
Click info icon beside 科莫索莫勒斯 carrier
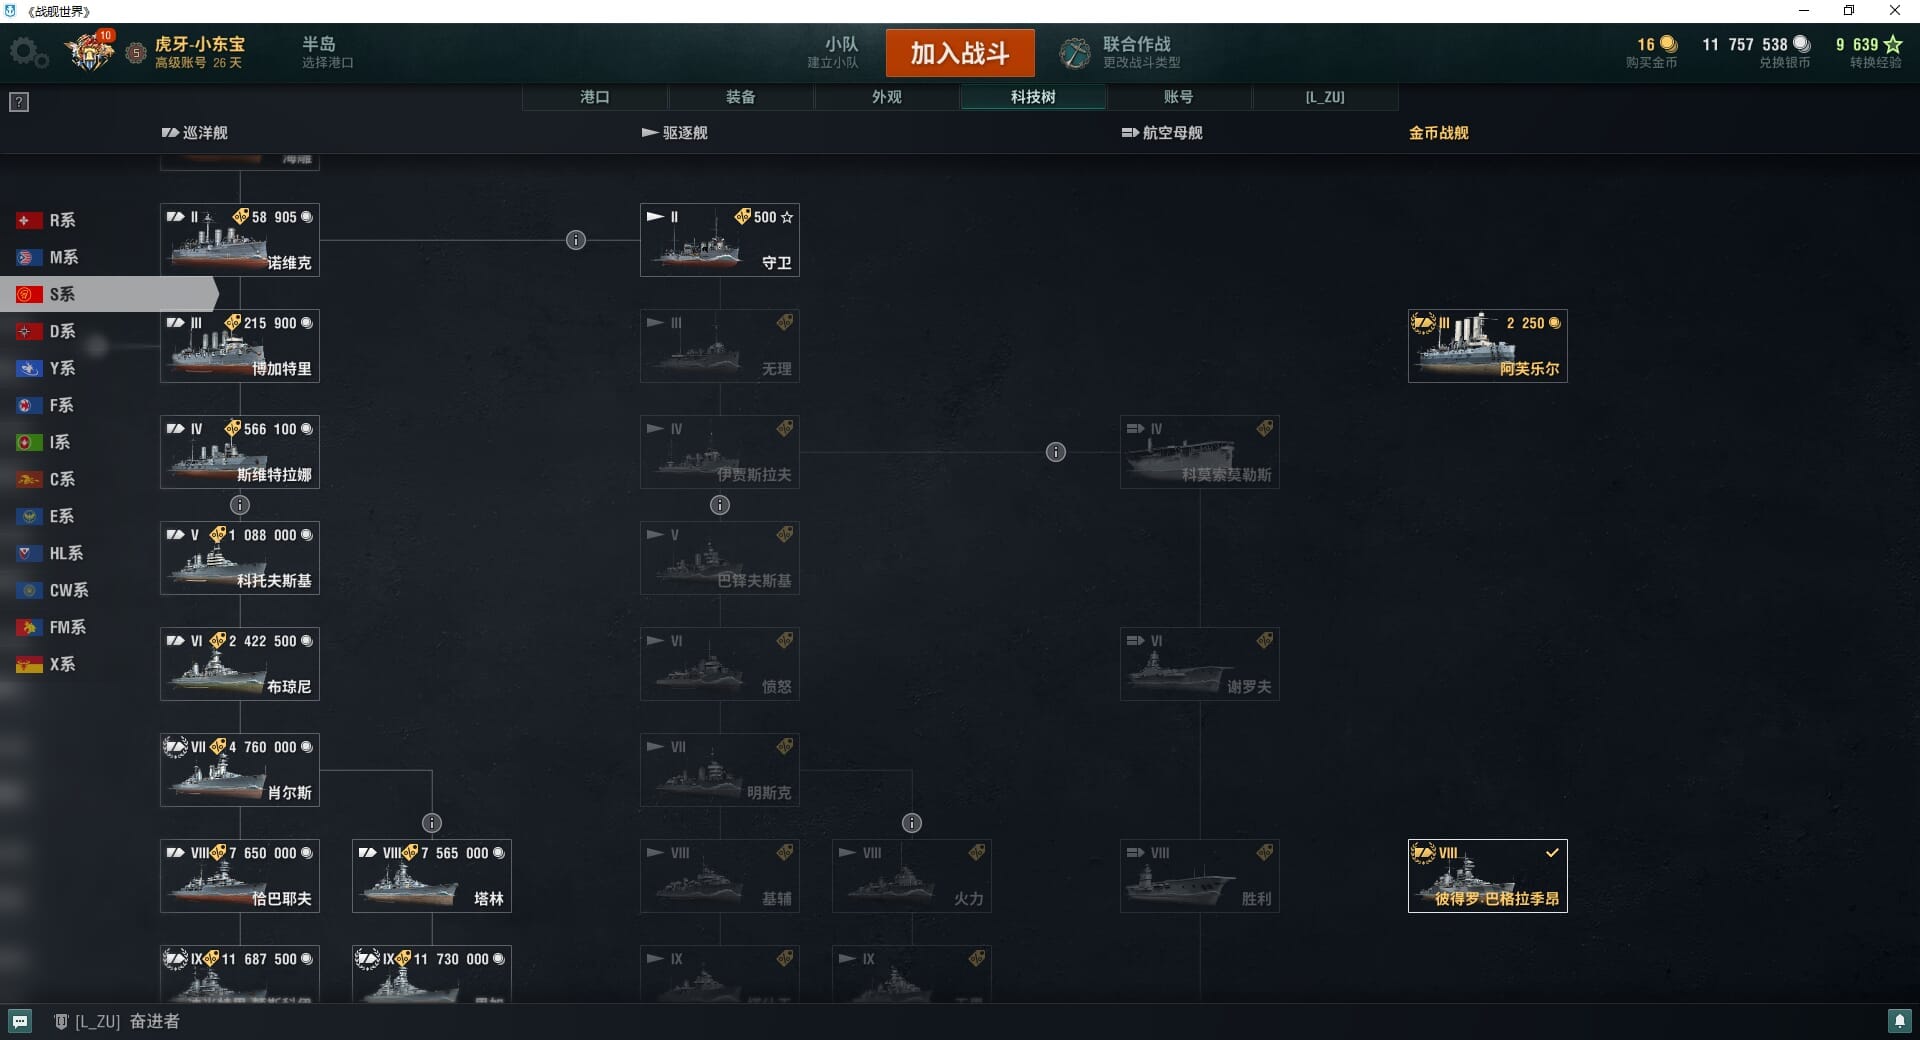[x=1056, y=452]
